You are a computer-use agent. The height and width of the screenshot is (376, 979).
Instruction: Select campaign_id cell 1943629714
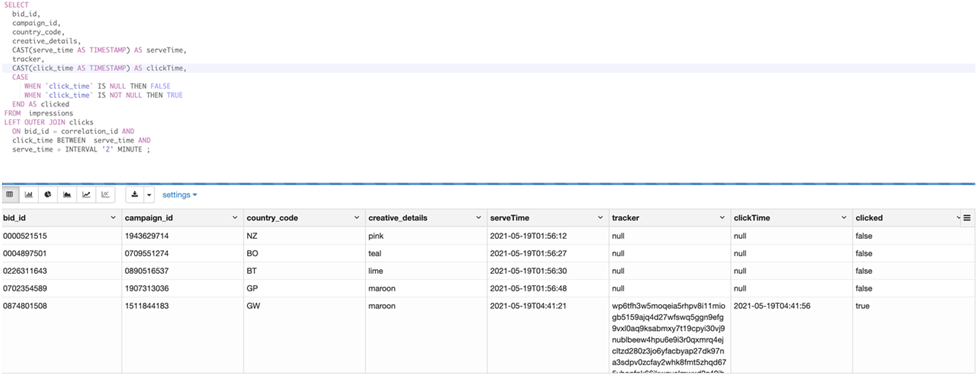(182, 236)
